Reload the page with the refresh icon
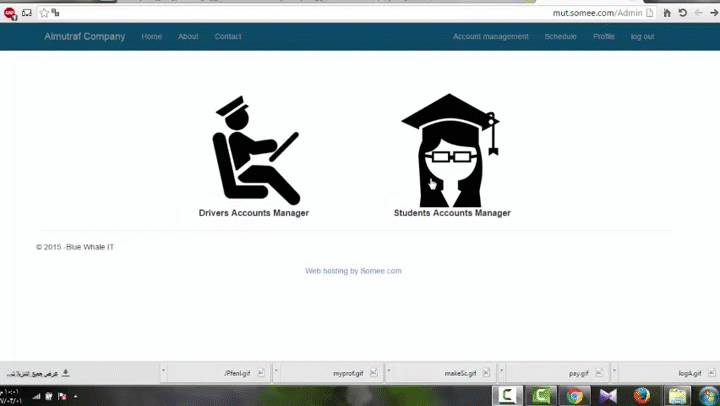 click(682, 13)
